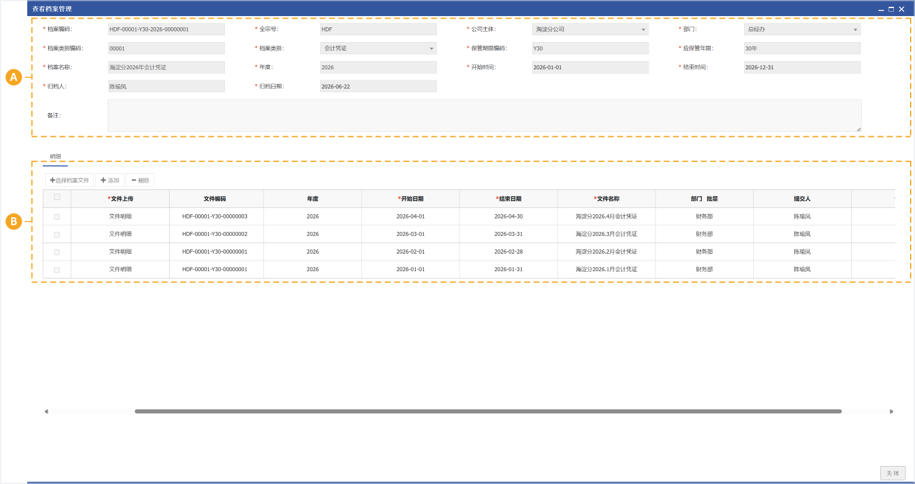Click the file name cell for 3月会计凭证
This screenshot has width=915, height=484.
pos(606,234)
